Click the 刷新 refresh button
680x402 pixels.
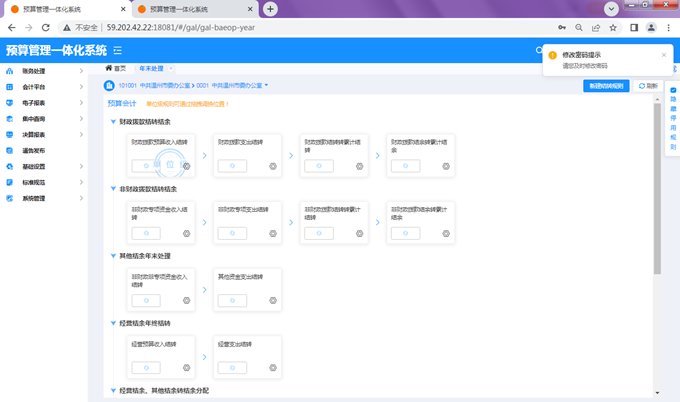click(648, 86)
